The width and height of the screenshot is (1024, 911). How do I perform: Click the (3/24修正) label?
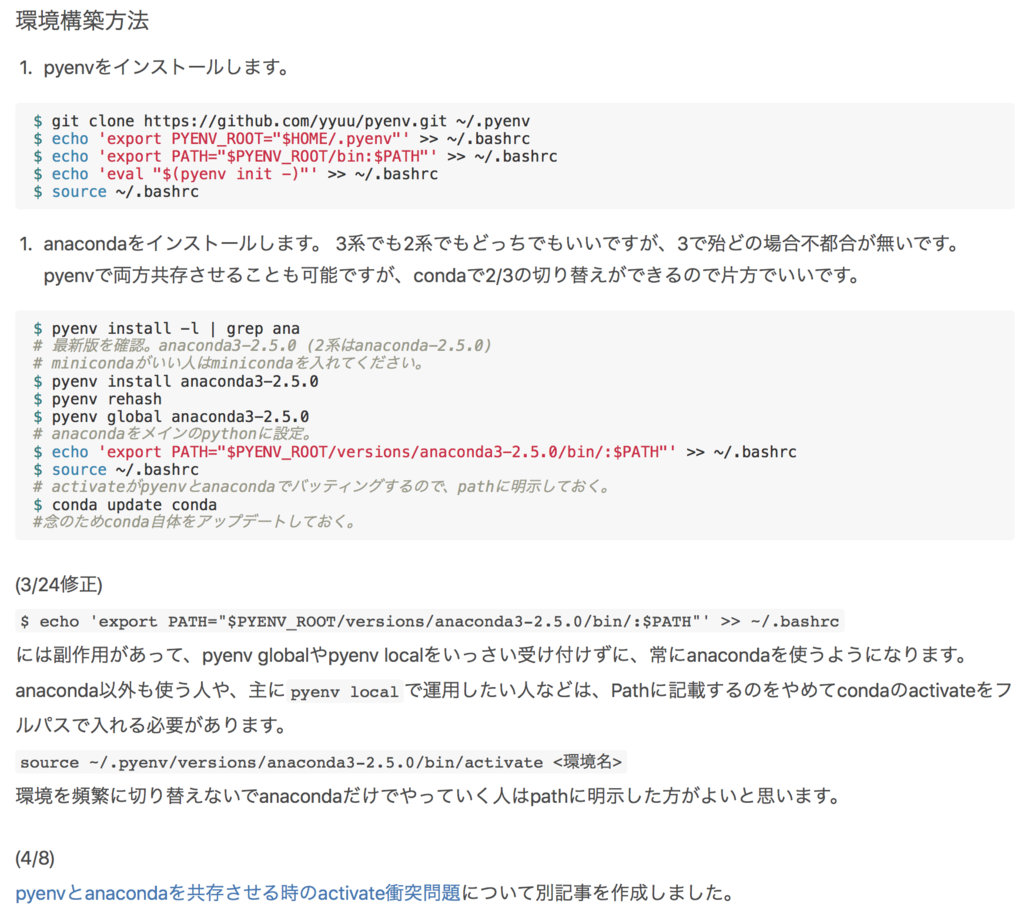tap(59, 584)
